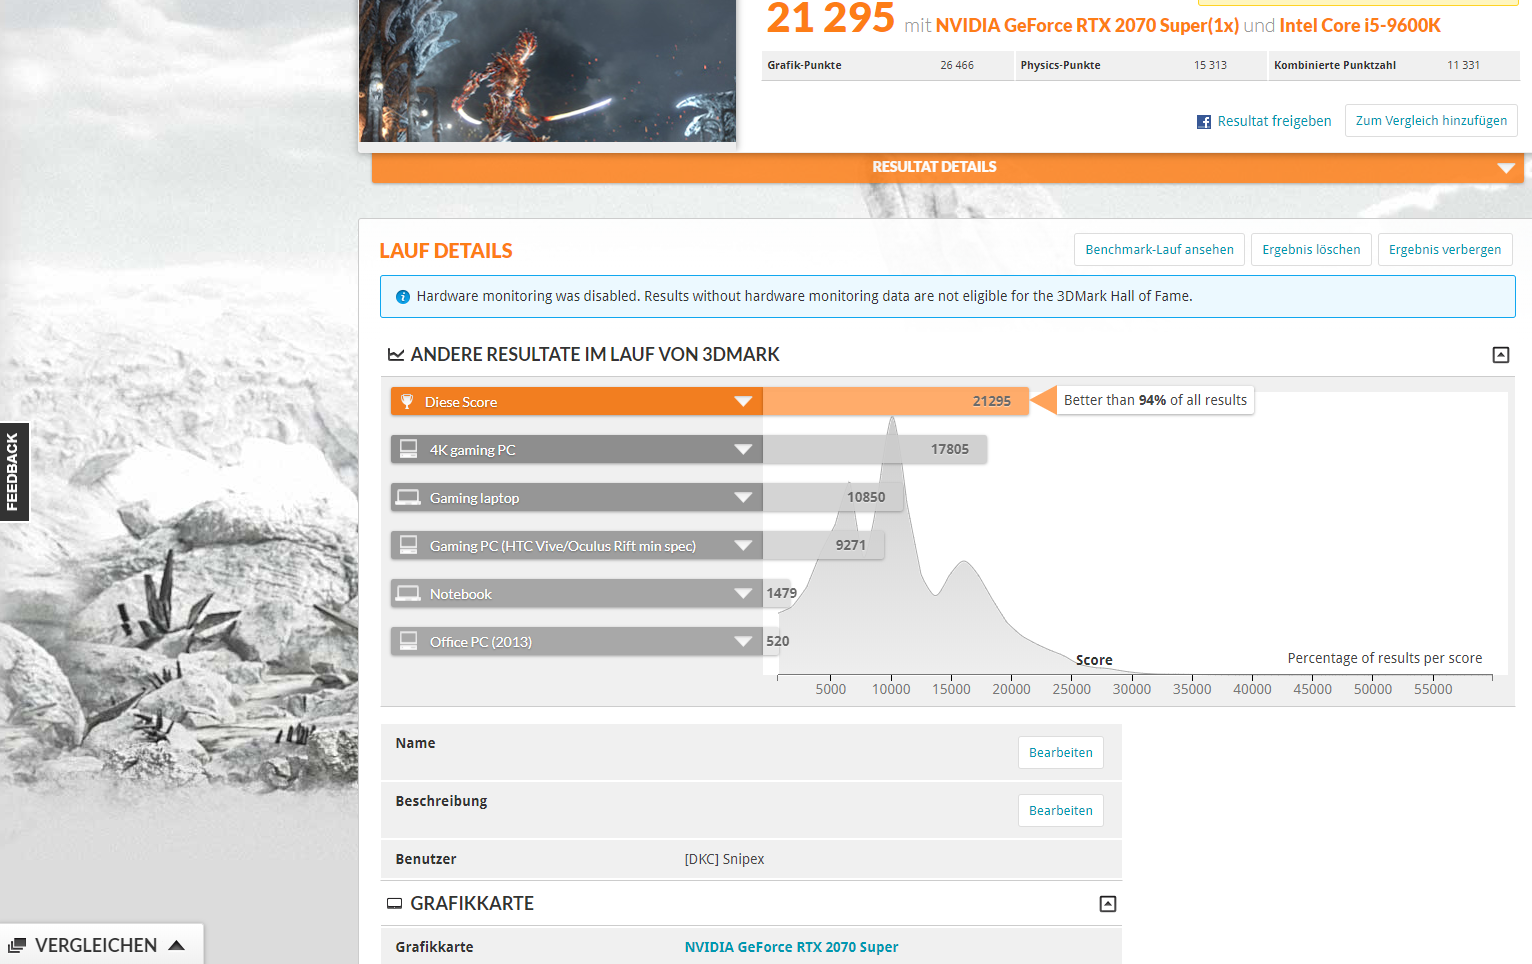Click the Kombinierte Punktzahl value 11 331
The image size is (1532, 964).
tap(1463, 65)
